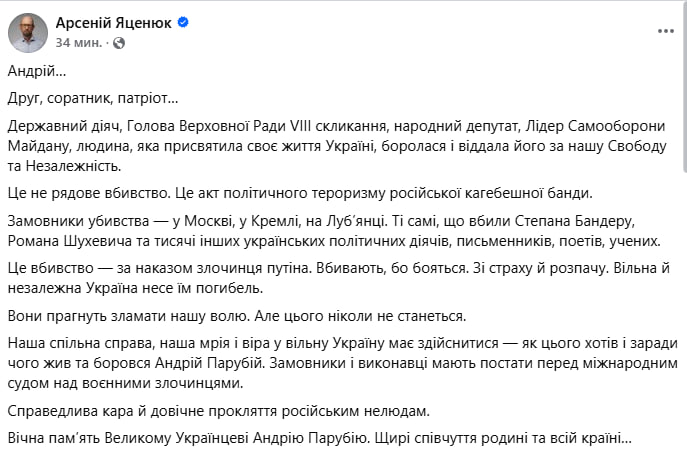The image size is (687, 451).
Task: Open the three-dot post options menu
Action: (x=666, y=31)
